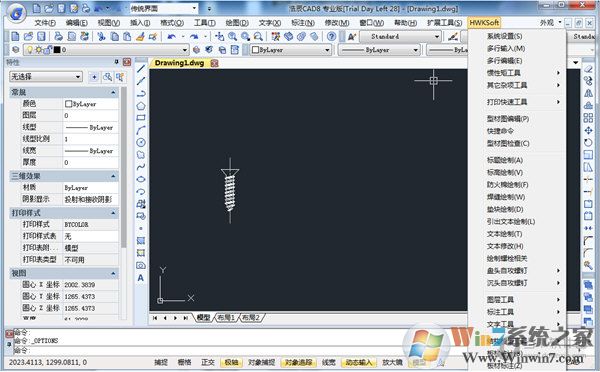
Task: Select the Line tool in draw toolbar
Action: (x=141, y=69)
